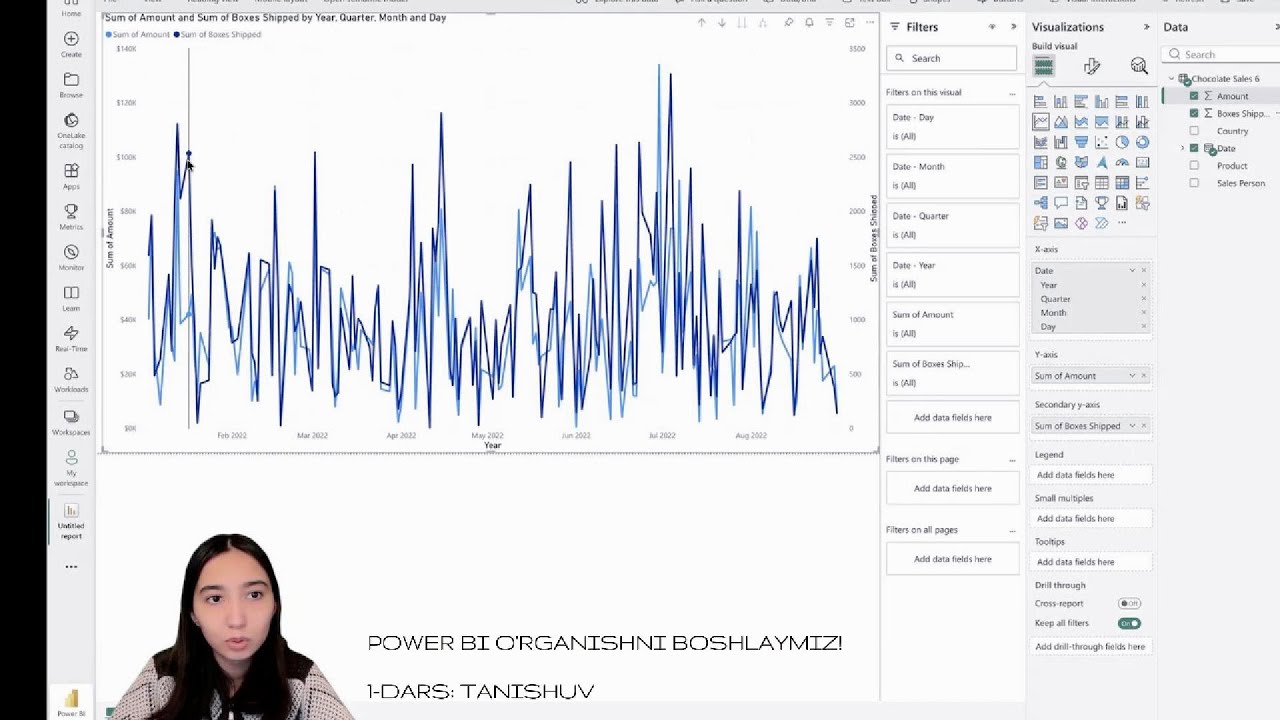Image resolution: width=1280 pixels, height=720 pixels.
Task: Open the Format visual pane
Action: pyautogui.click(x=1091, y=66)
